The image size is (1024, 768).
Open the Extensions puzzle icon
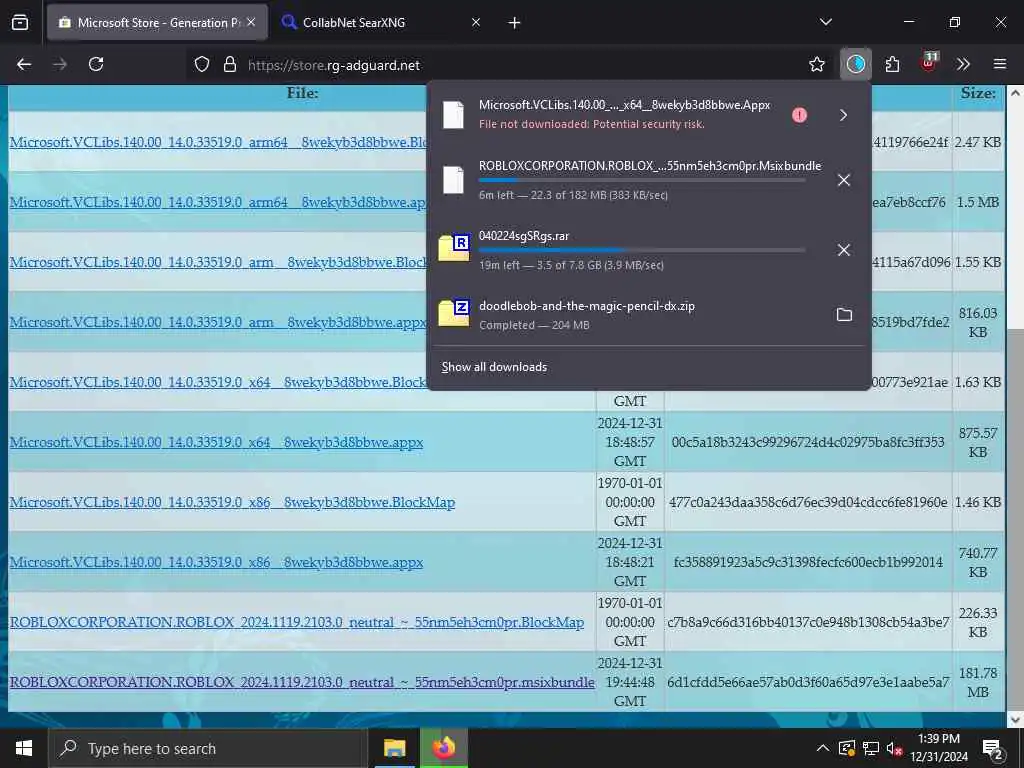click(892, 64)
